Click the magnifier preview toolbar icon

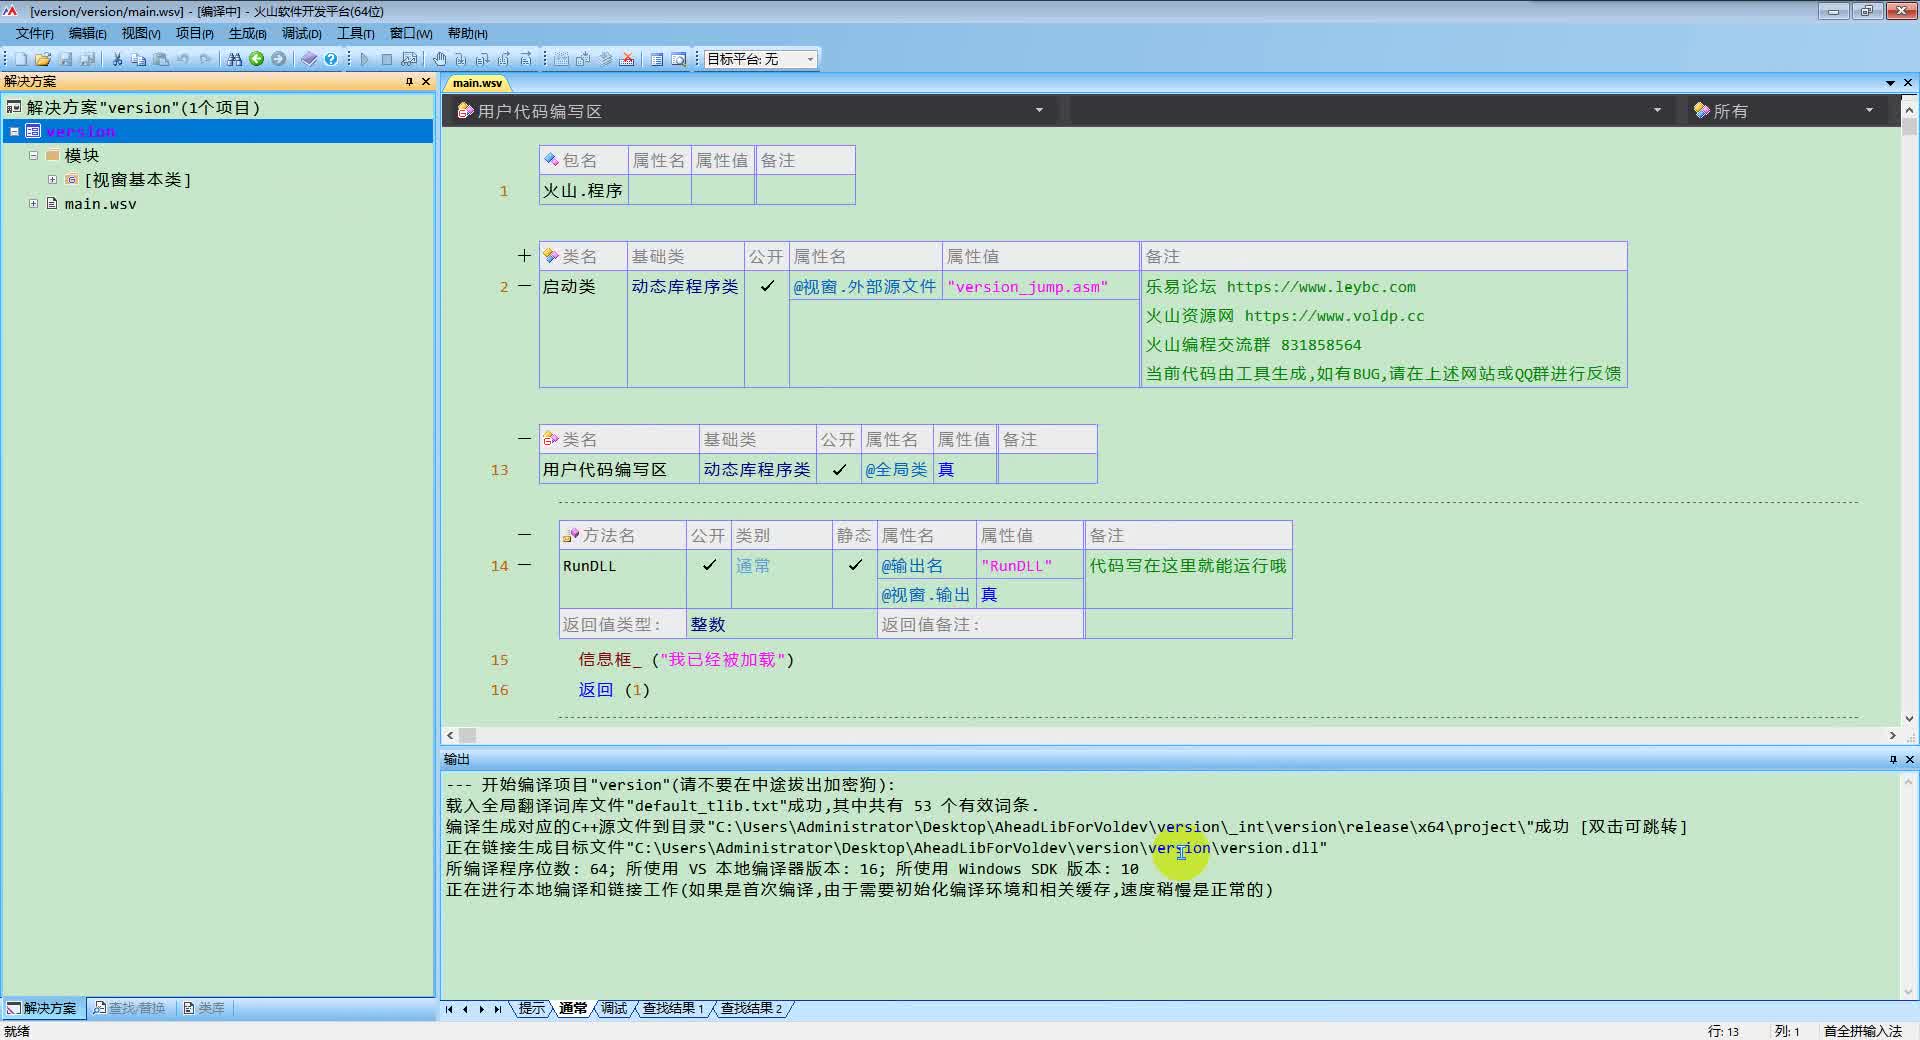point(679,59)
